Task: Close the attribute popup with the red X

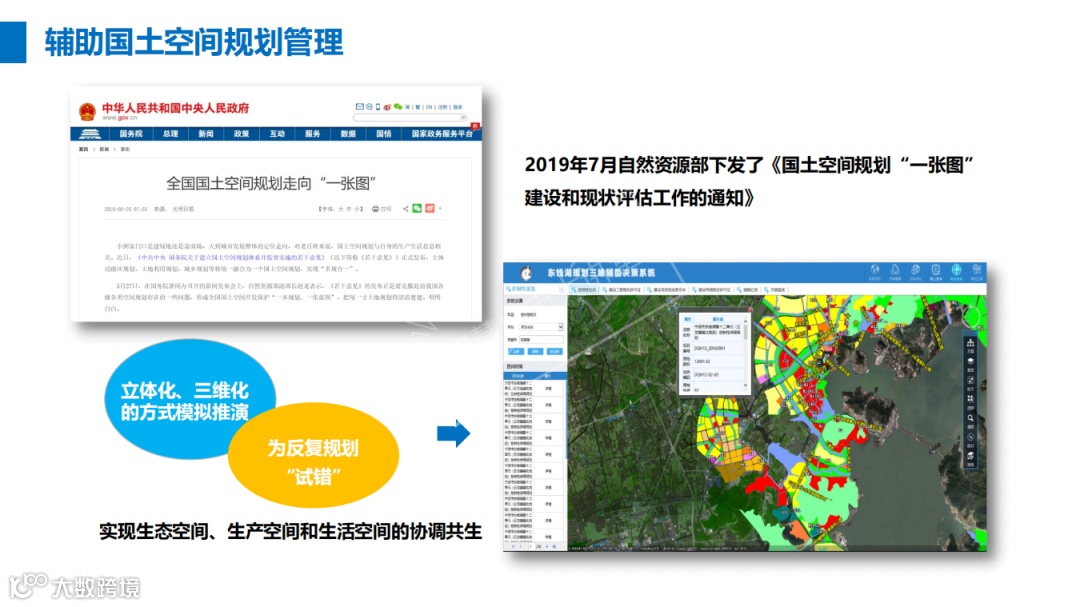Action: [749, 309]
